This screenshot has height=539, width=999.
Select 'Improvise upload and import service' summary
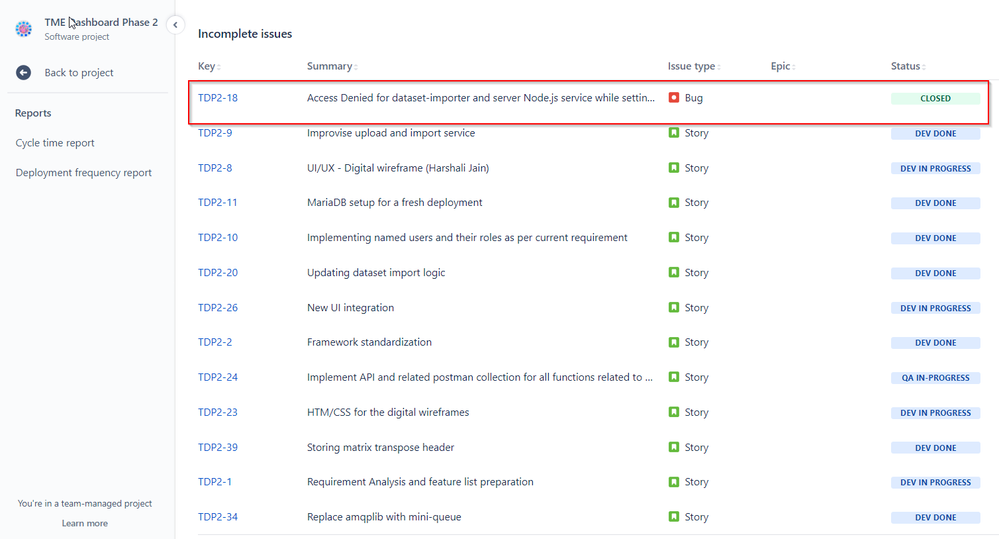click(391, 133)
